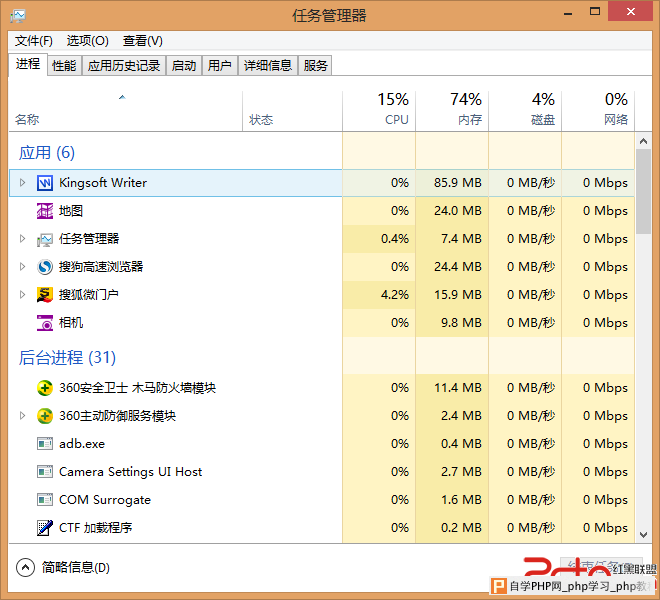Expand the 任务管理器 process group
Screen dimensions: 660x600
(x=22, y=239)
